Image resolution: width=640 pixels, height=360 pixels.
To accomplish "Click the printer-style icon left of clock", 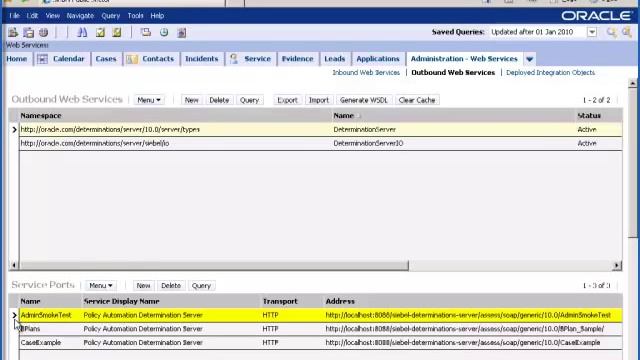I will click(x=146, y=32).
